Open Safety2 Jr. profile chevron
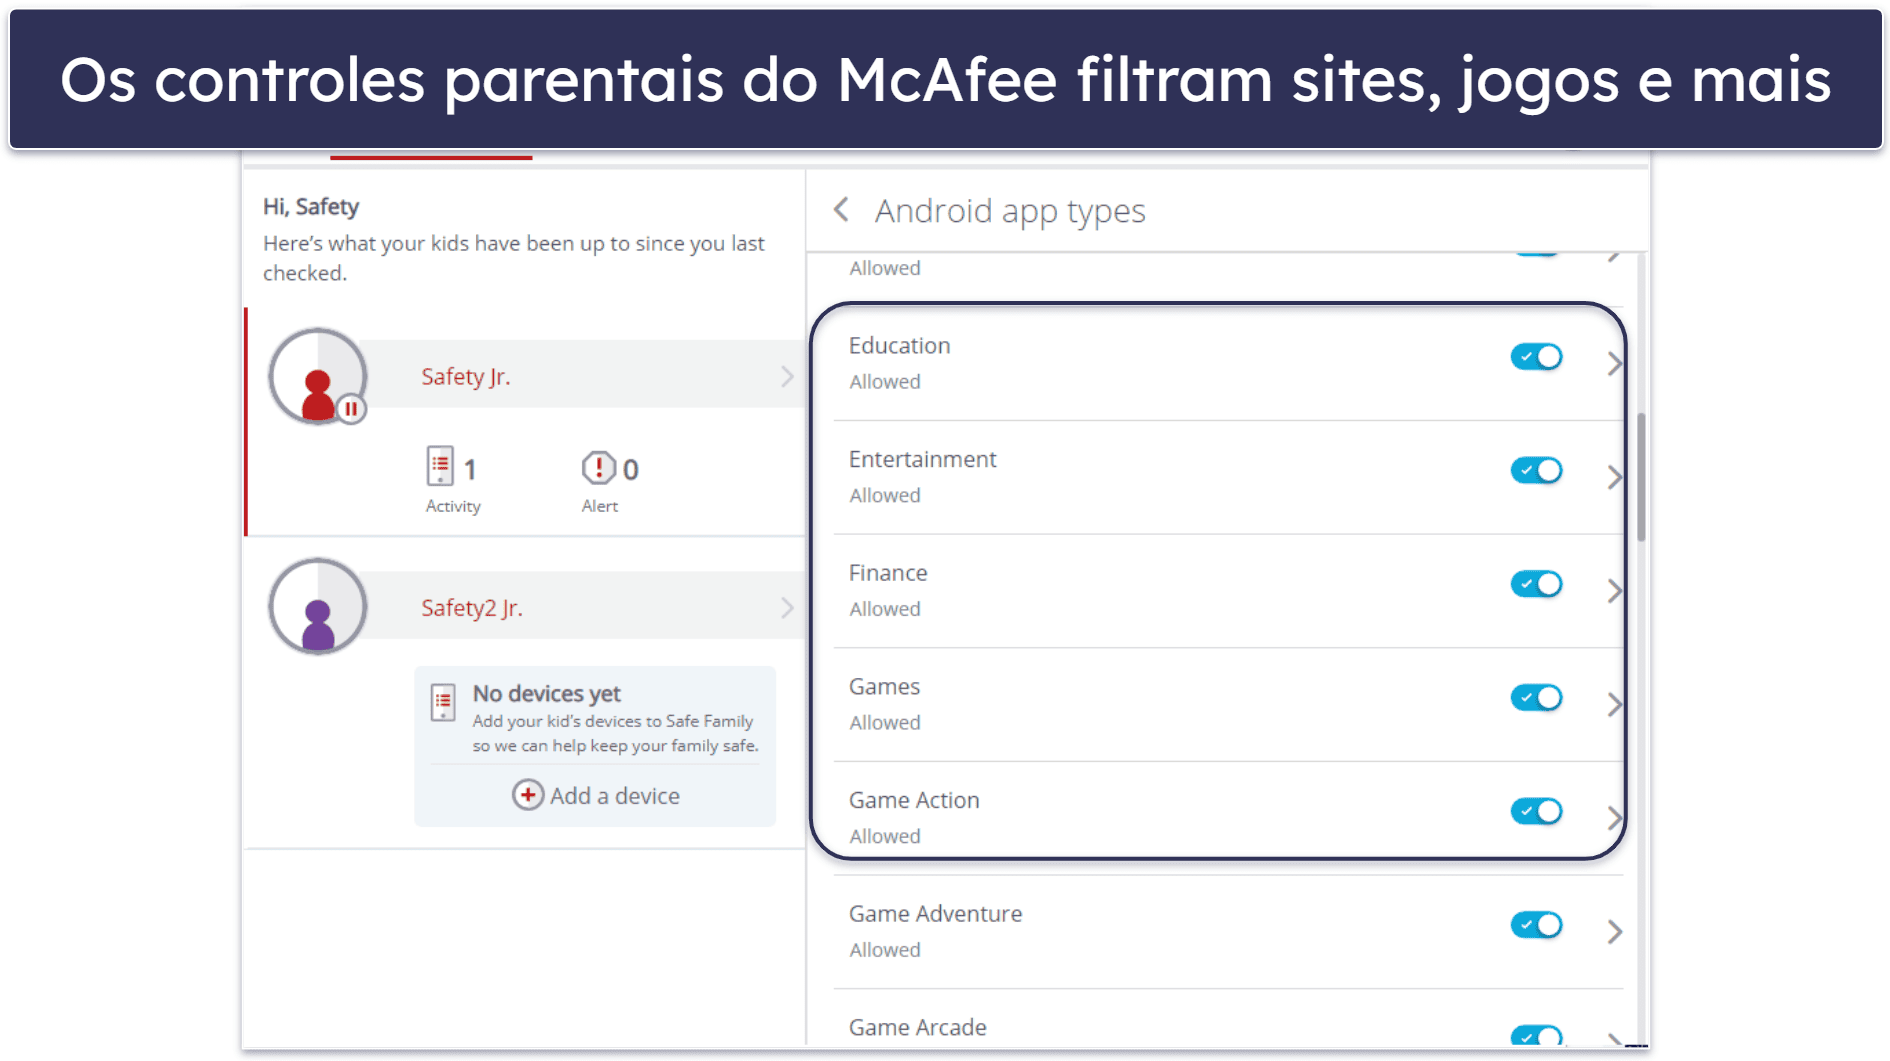 tap(787, 607)
